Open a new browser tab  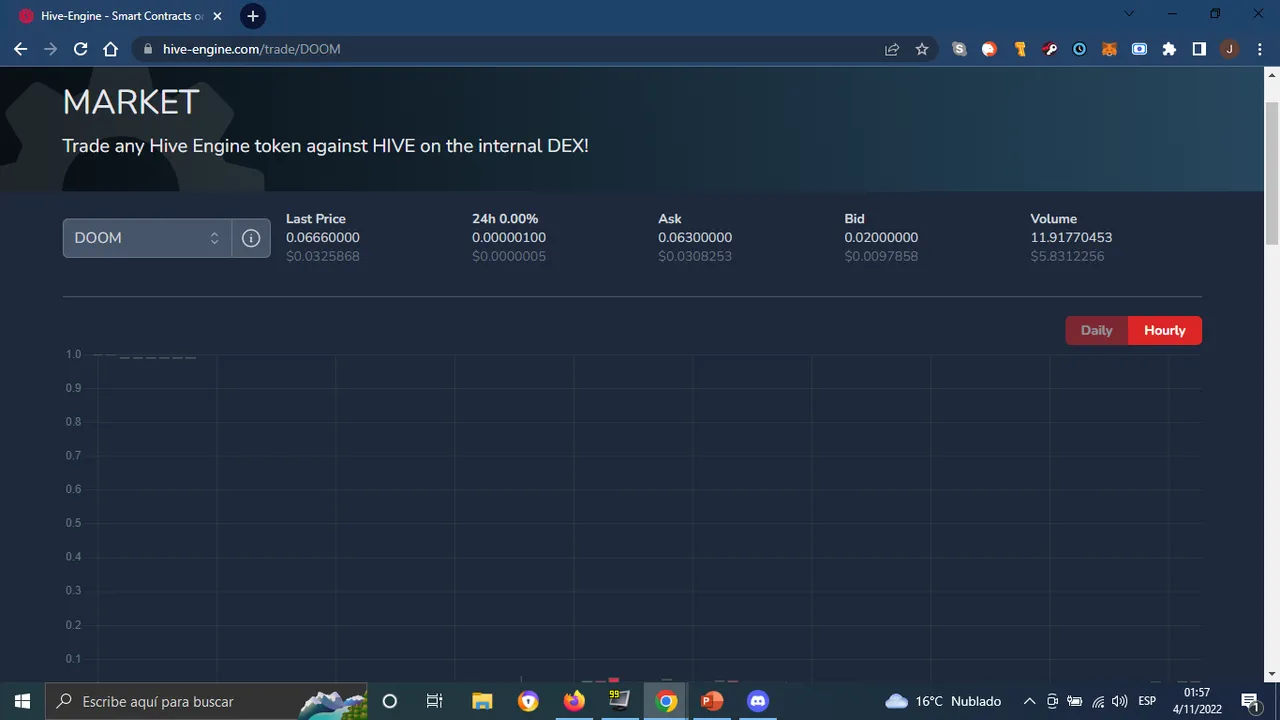pos(252,16)
